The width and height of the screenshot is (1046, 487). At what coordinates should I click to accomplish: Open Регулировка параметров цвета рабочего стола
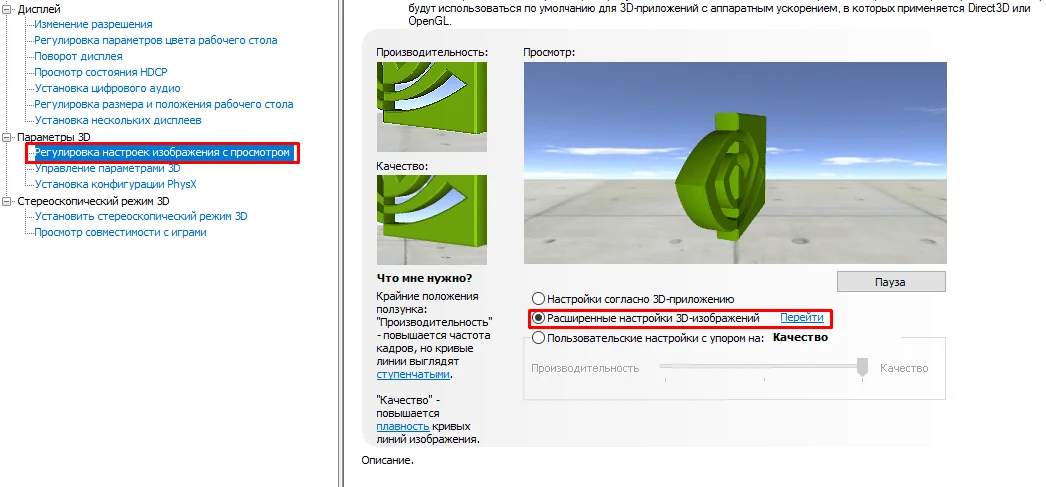(156, 40)
